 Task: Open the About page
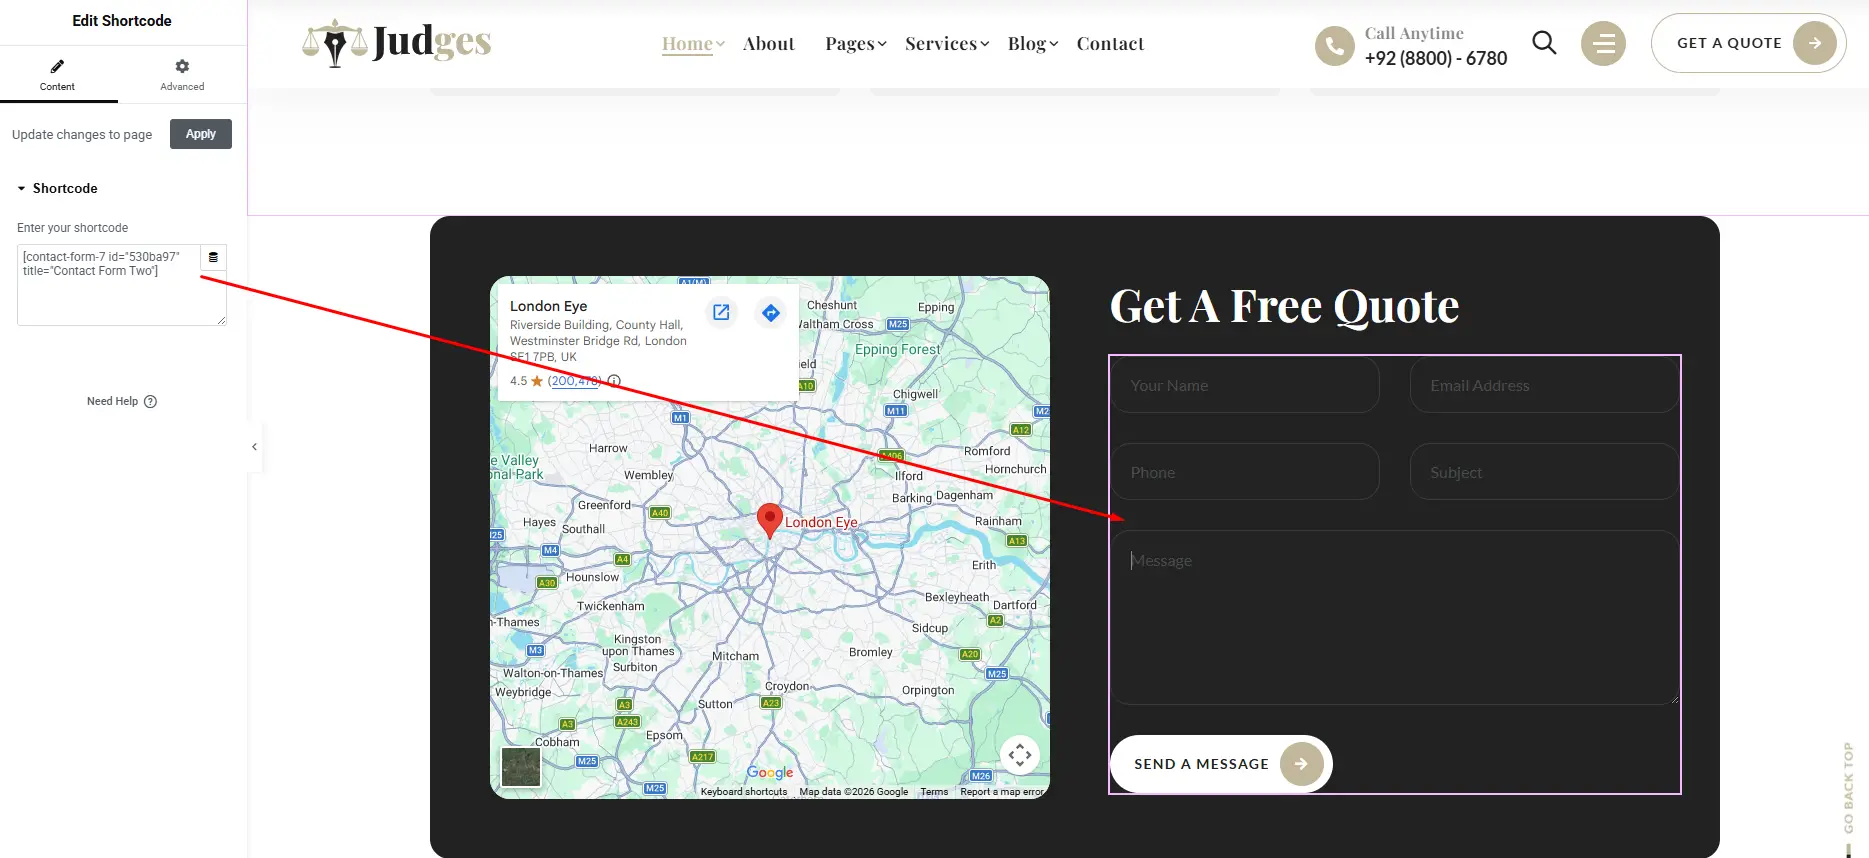[x=768, y=43]
